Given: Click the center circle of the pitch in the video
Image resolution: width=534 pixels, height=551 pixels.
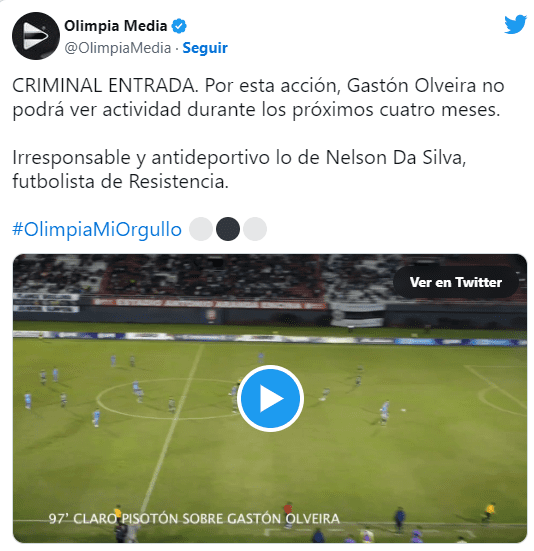Looking at the screenshot, I should [x=169, y=398].
